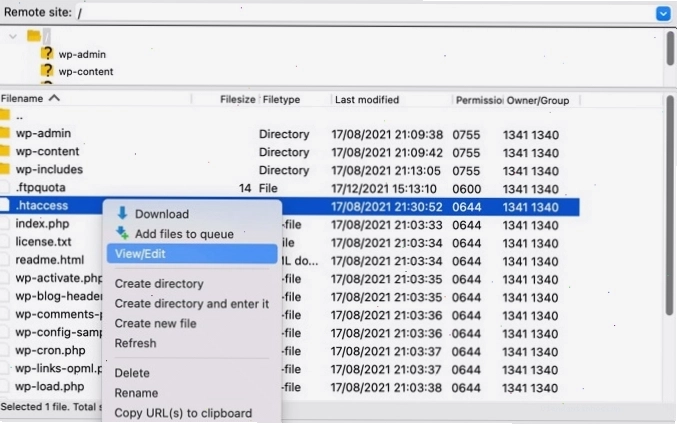
Task: Click the Add files to queue icon
Action: coord(123,233)
